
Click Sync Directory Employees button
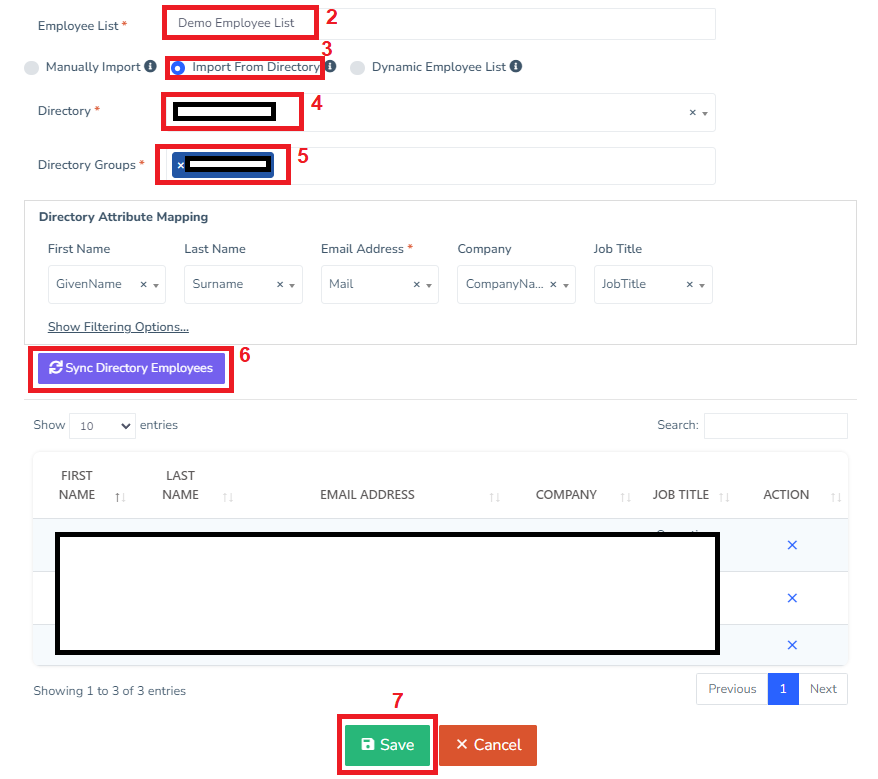pyautogui.click(x=131, y=368)
